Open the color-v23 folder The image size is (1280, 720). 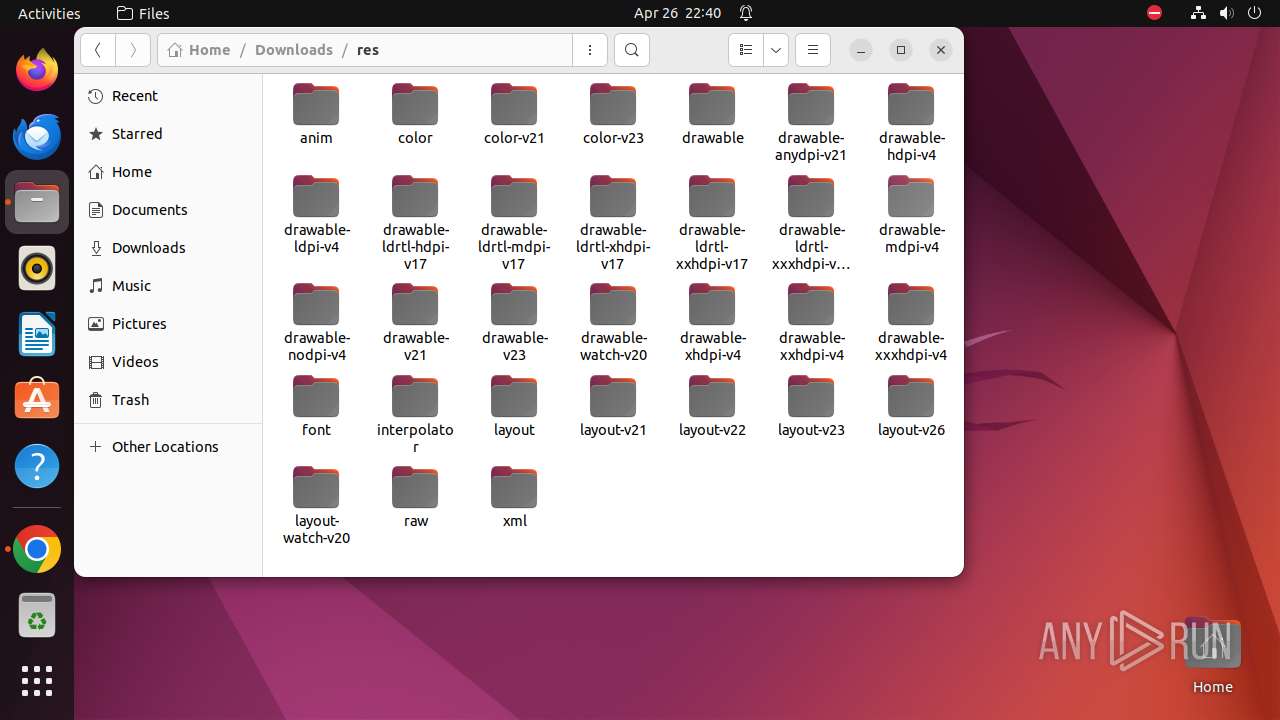(613, 115)
